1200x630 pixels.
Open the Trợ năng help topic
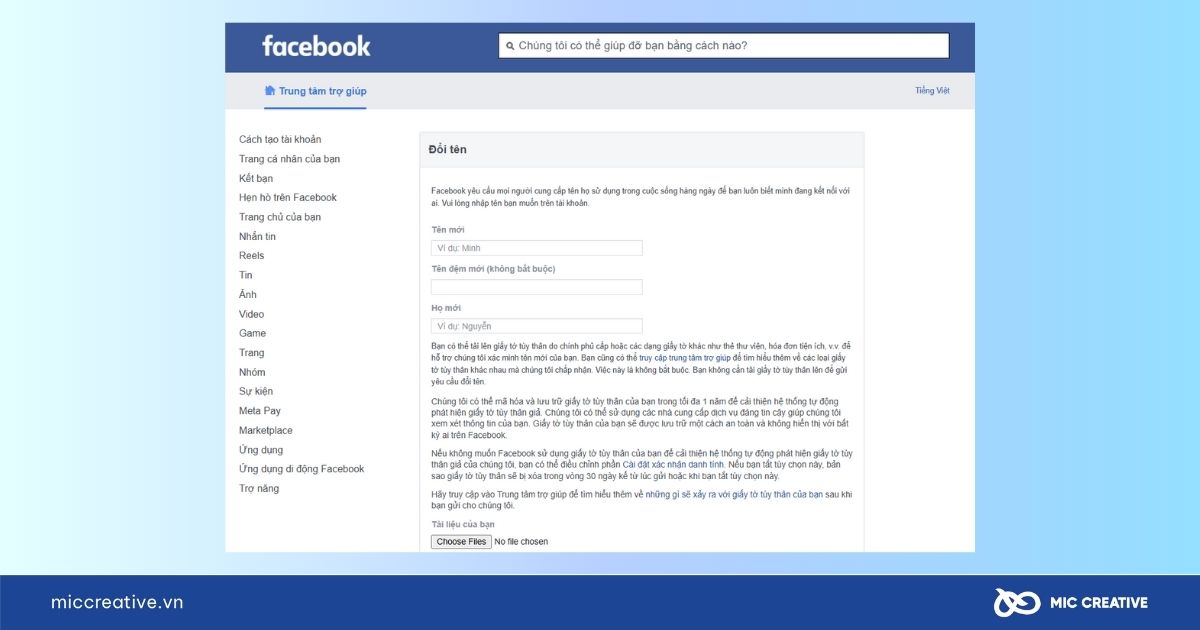point(259,488)
